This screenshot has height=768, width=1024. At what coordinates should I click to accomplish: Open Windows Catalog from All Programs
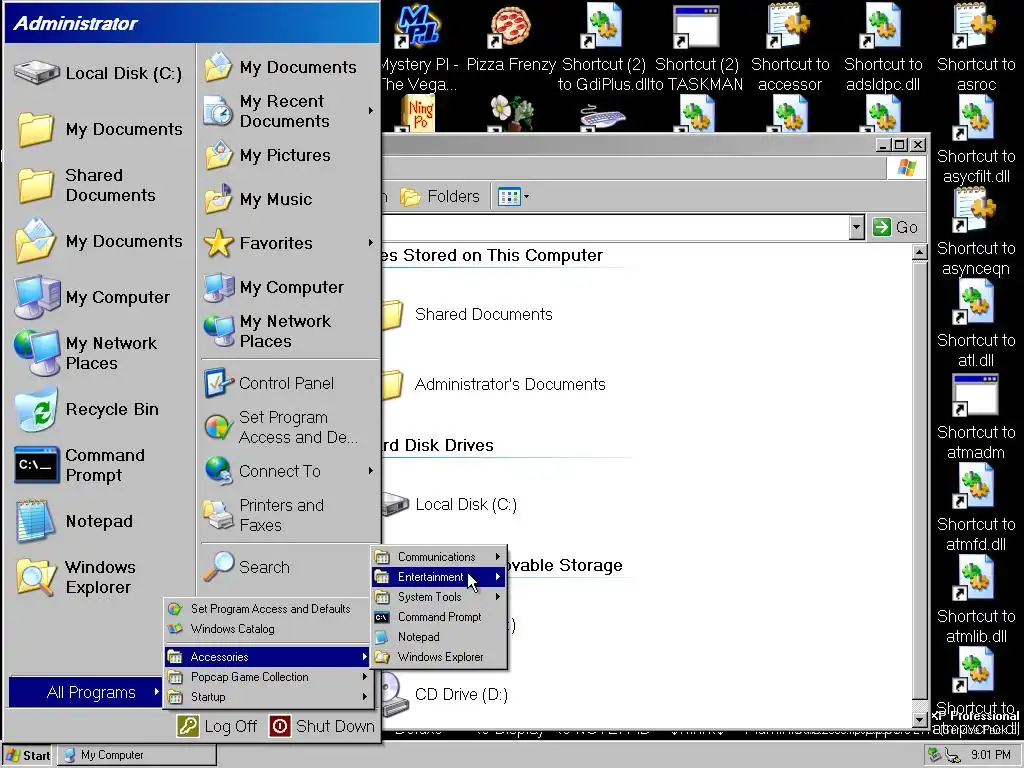268,629
